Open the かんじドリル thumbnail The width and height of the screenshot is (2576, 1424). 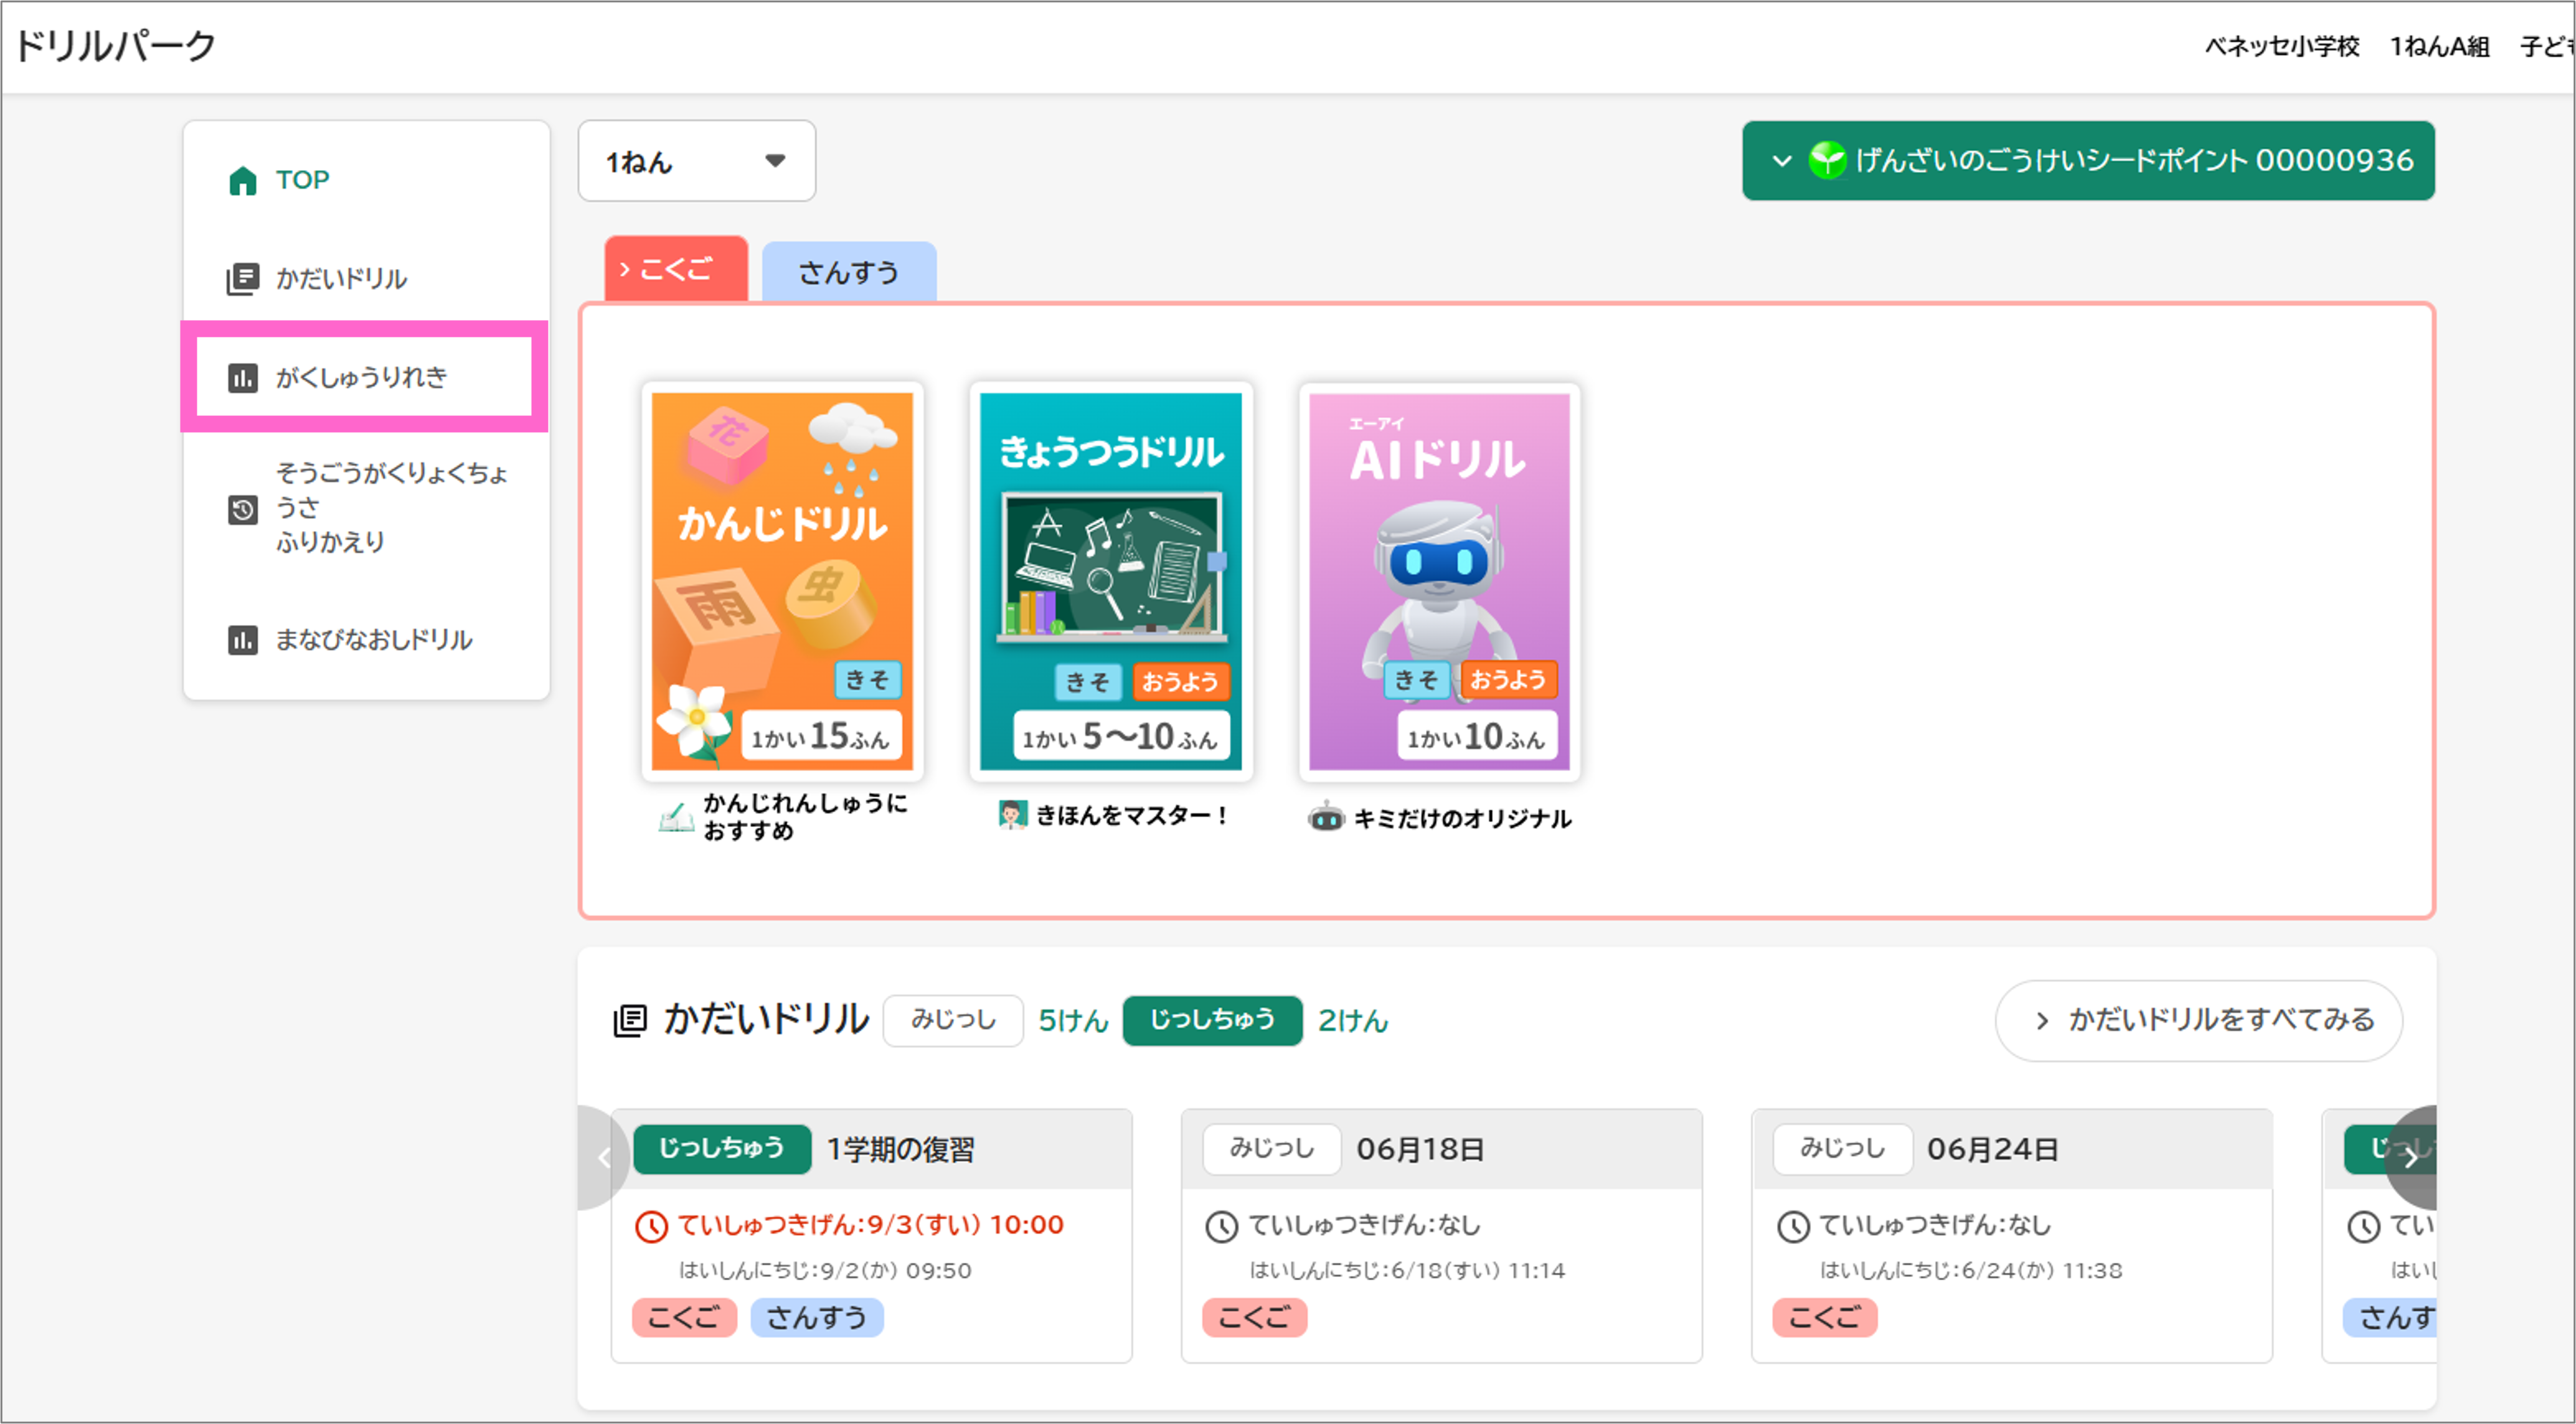[x=782, y=581]
